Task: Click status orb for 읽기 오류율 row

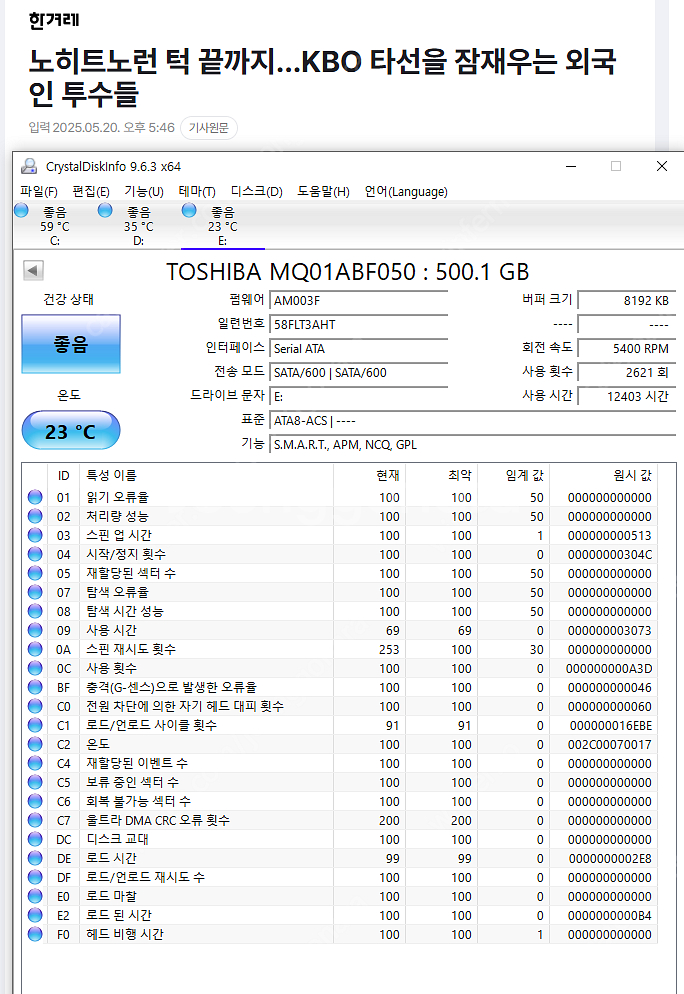Action: (x=35, y=497)
